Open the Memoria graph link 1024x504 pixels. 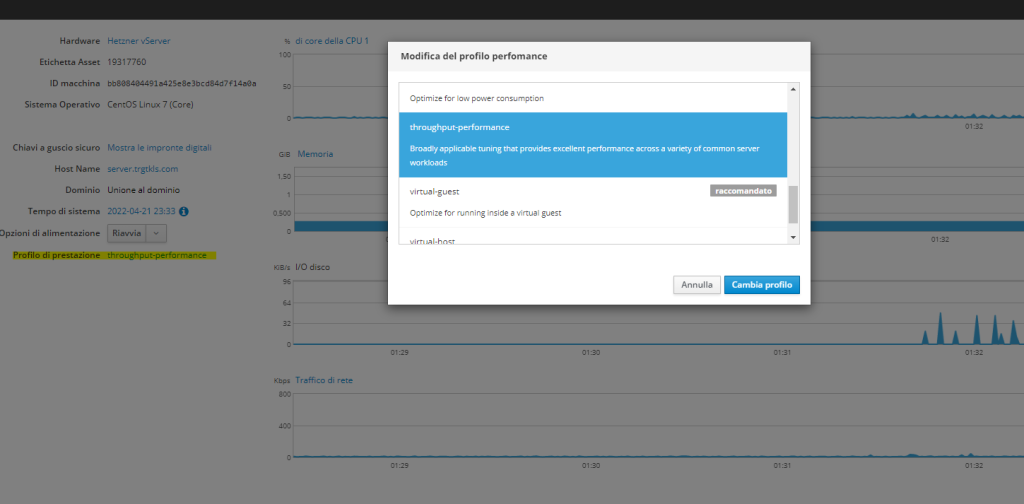[315, 154]
